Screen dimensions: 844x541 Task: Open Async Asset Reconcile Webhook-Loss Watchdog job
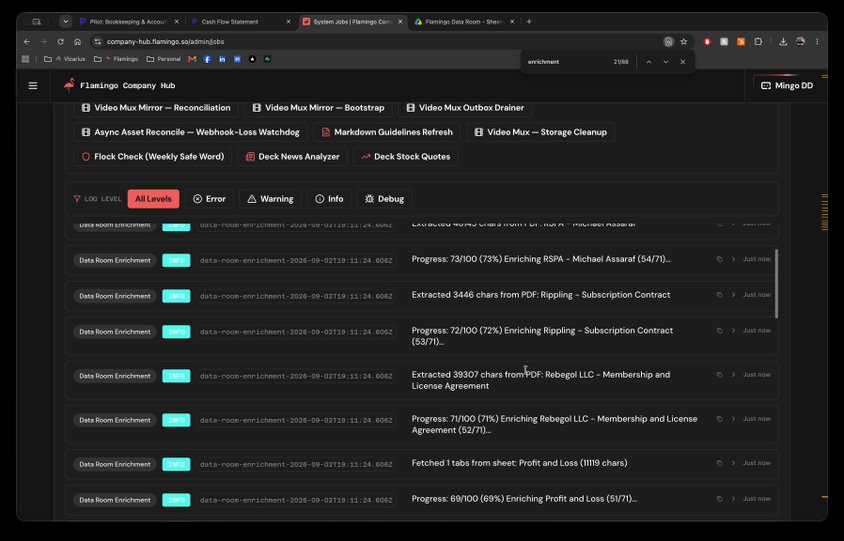191,132
